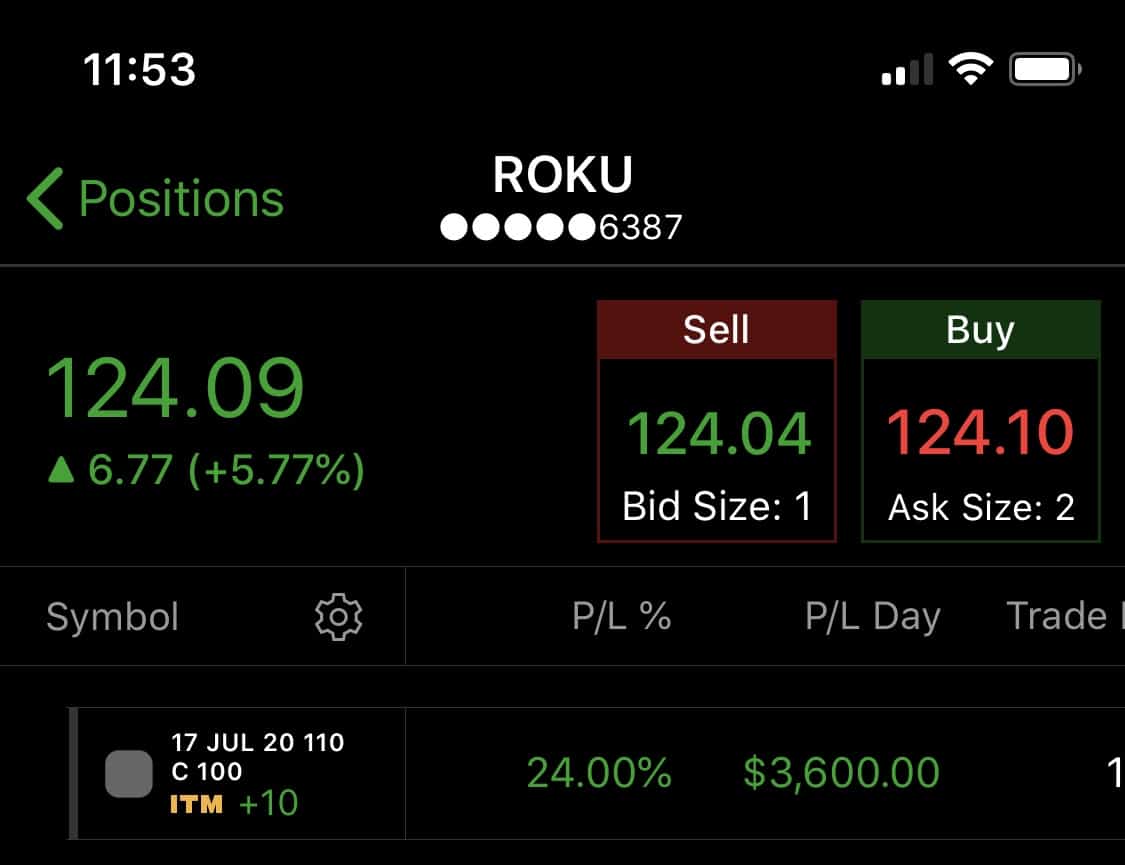Tap the red Sell header
This screenshot has width=1125, height=865.
717,330
